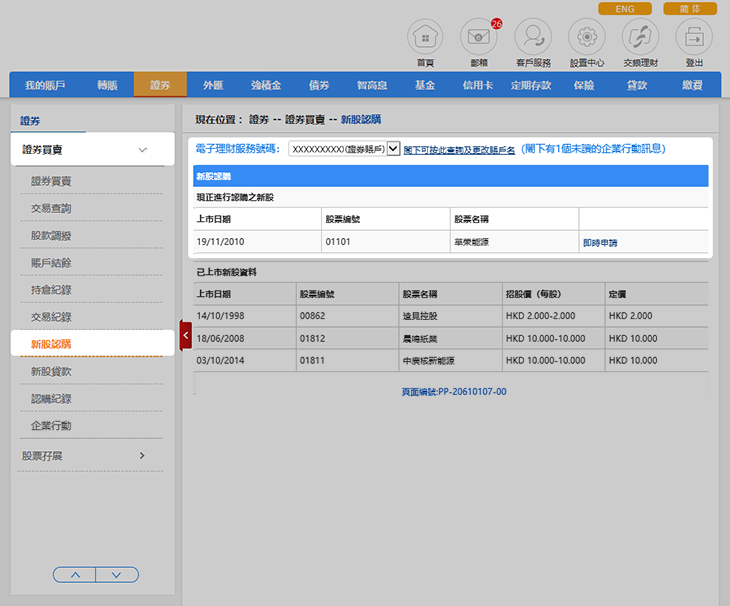
Task: Open customer service (客戶服務) icon
Action: (532, 38)
